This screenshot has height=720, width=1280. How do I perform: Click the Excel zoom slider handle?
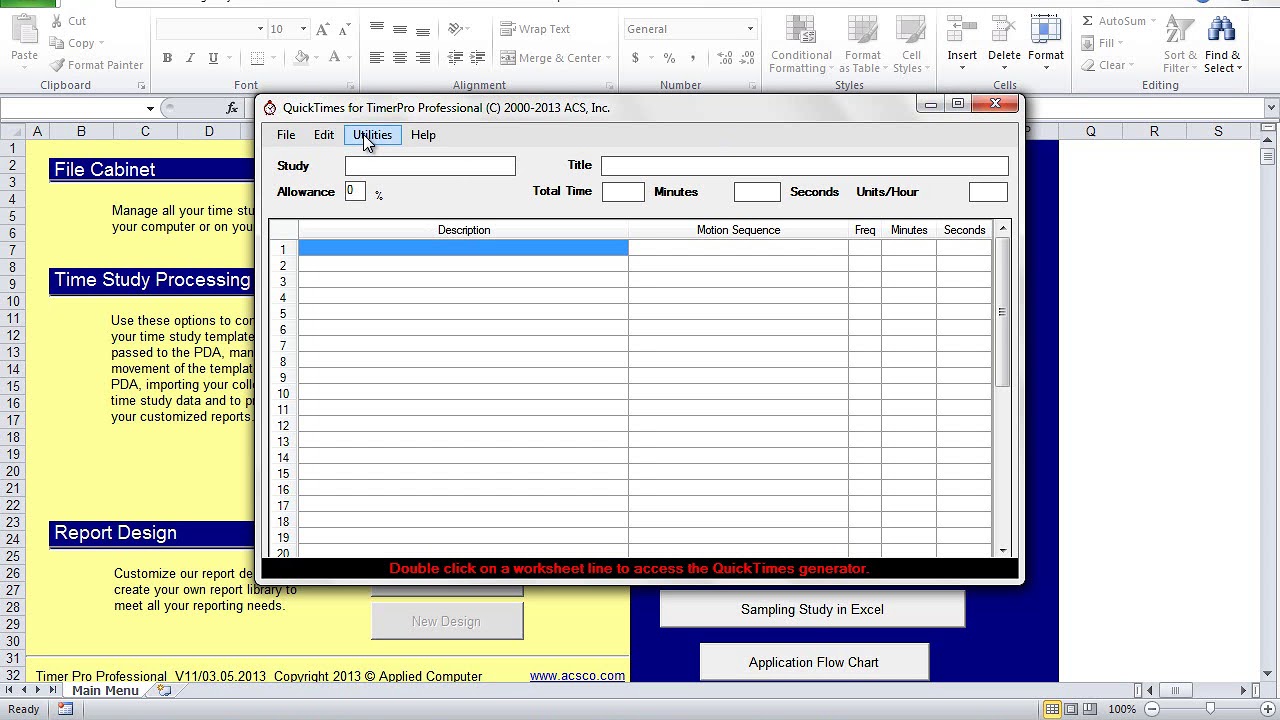1210,709
